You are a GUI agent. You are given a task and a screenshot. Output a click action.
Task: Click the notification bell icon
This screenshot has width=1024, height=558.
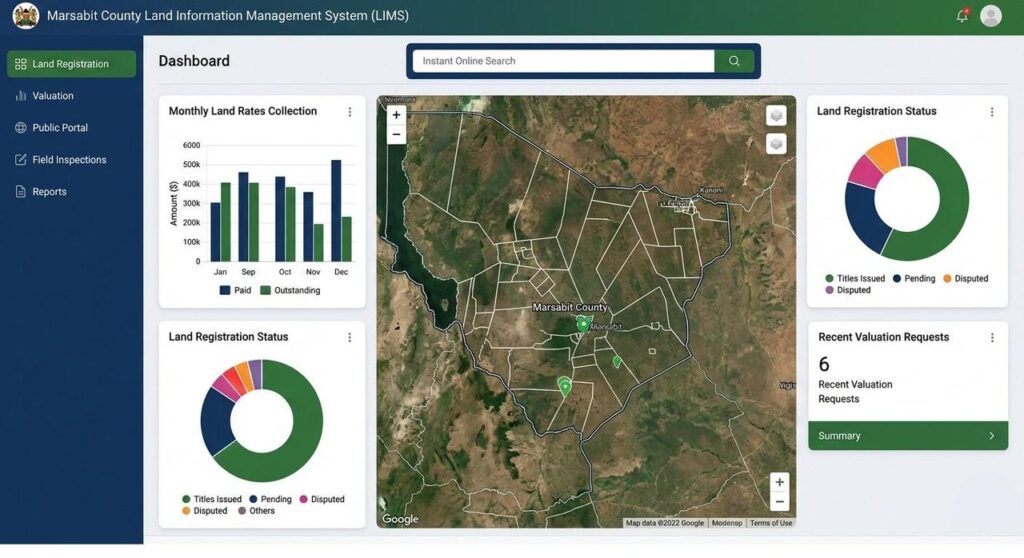pyautogui.click(x=962, y=16)
